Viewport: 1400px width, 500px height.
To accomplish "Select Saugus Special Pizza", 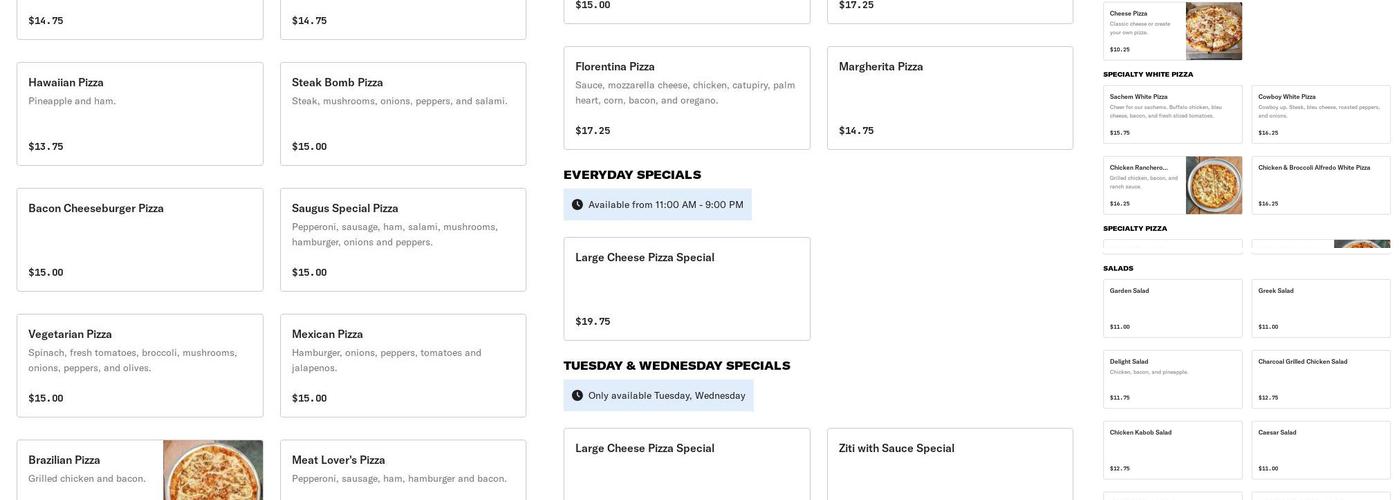I will coord(403,240).
